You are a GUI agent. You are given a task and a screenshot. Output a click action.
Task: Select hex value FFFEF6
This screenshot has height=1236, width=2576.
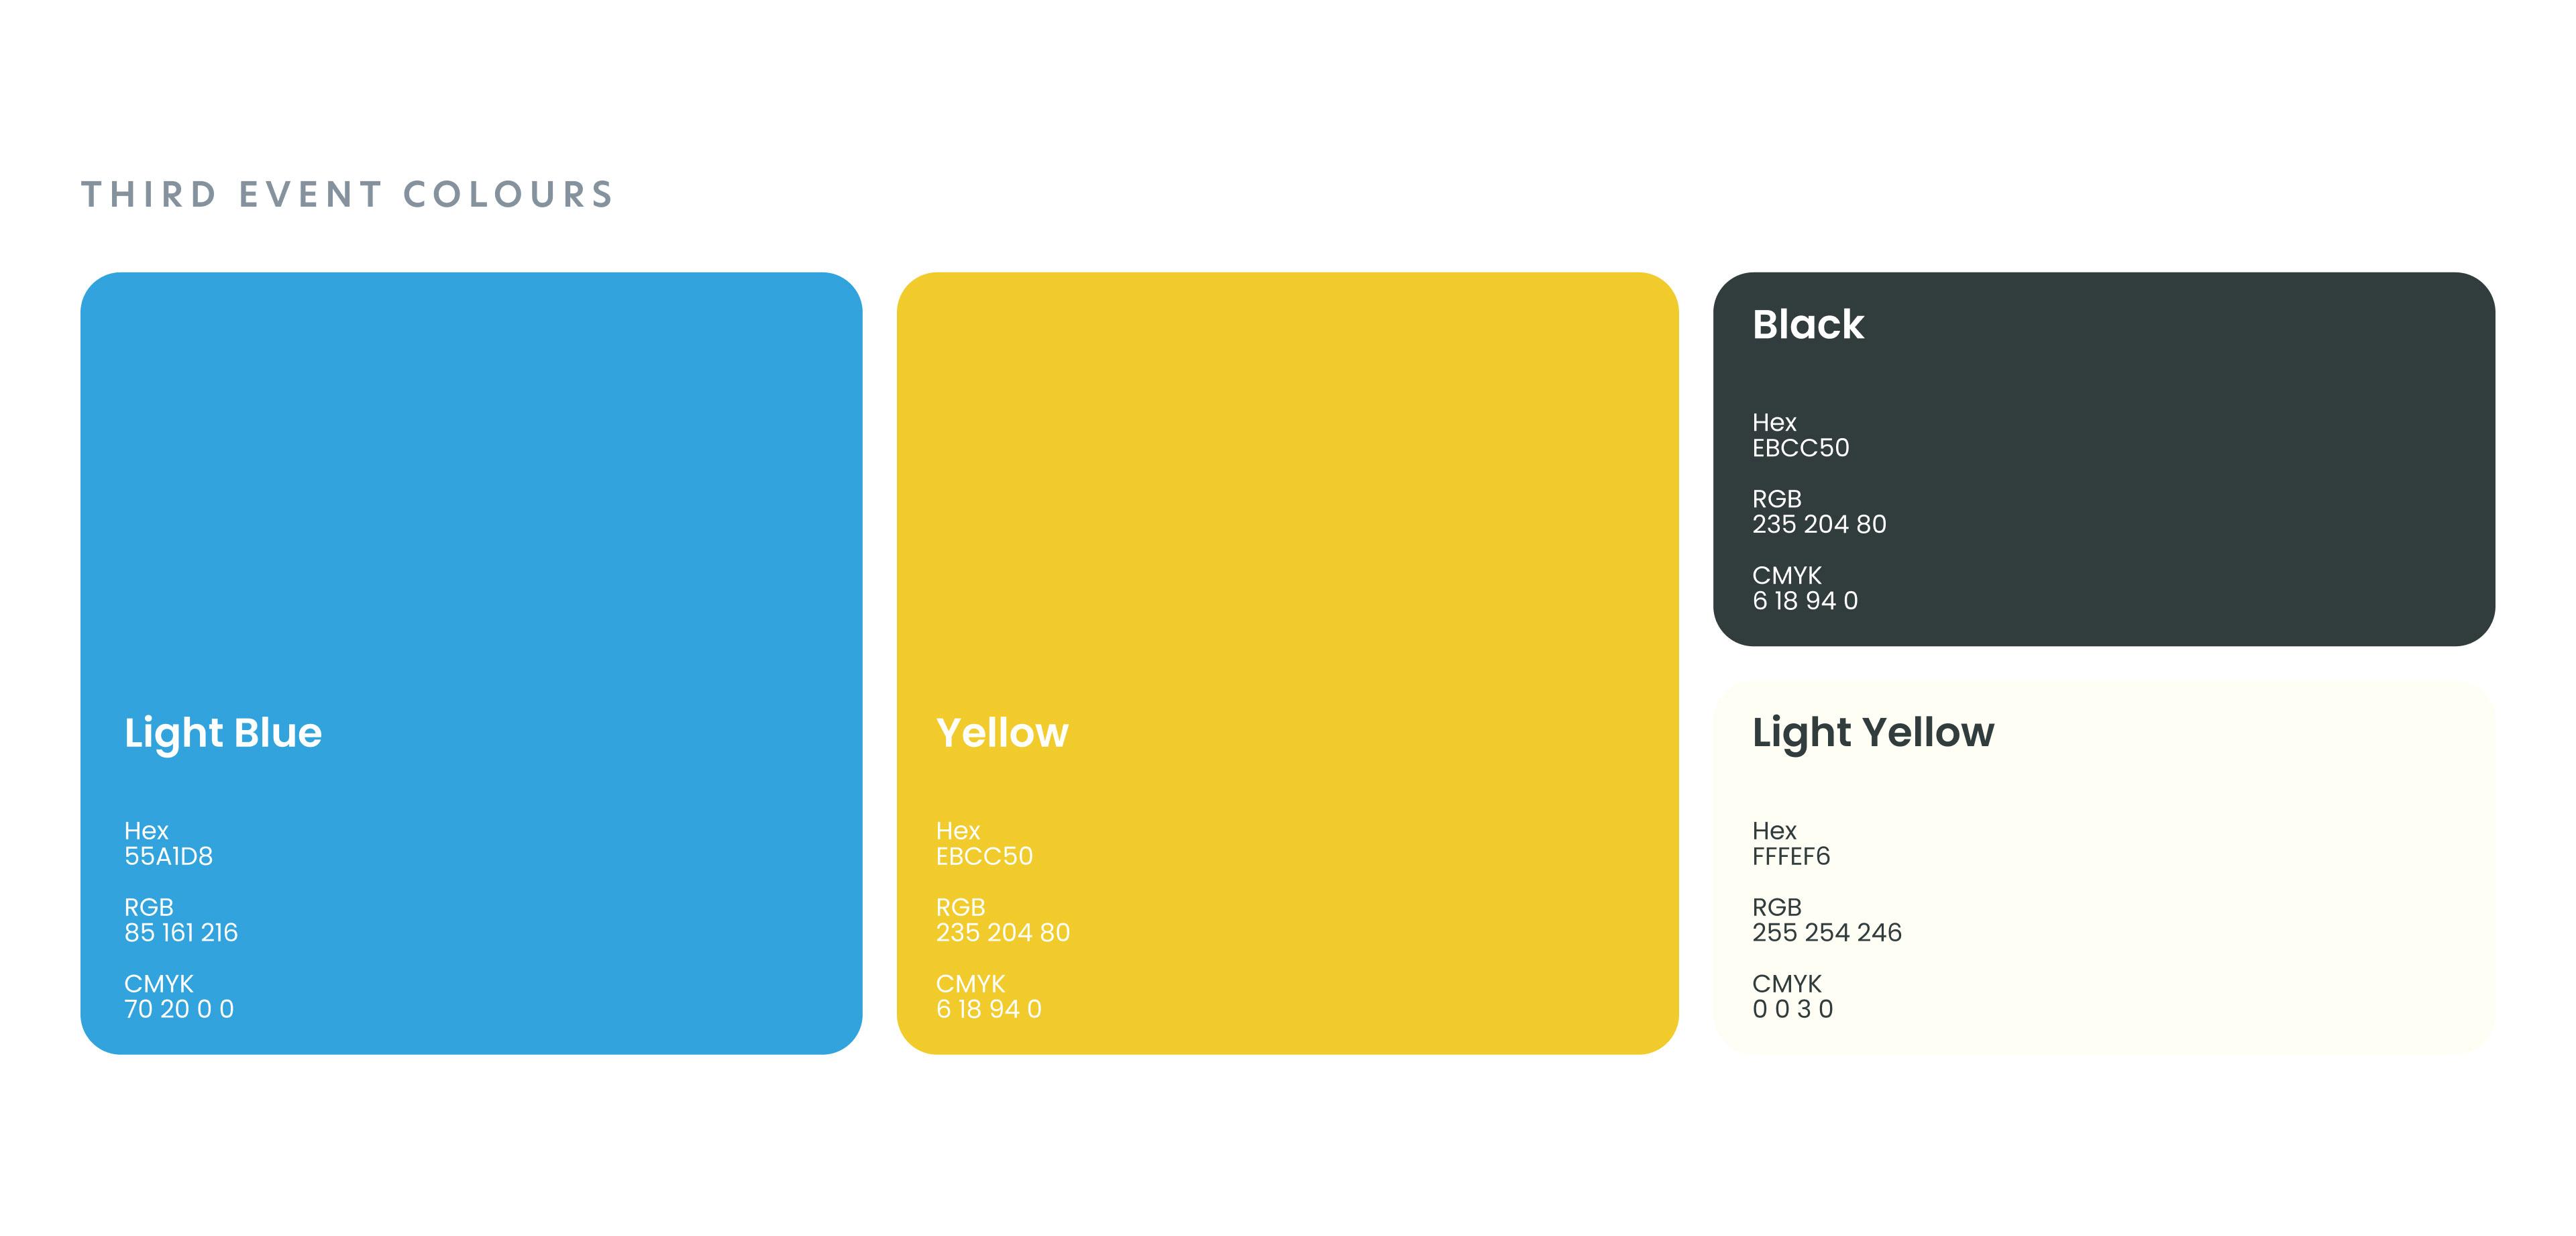click(1791, 856)
